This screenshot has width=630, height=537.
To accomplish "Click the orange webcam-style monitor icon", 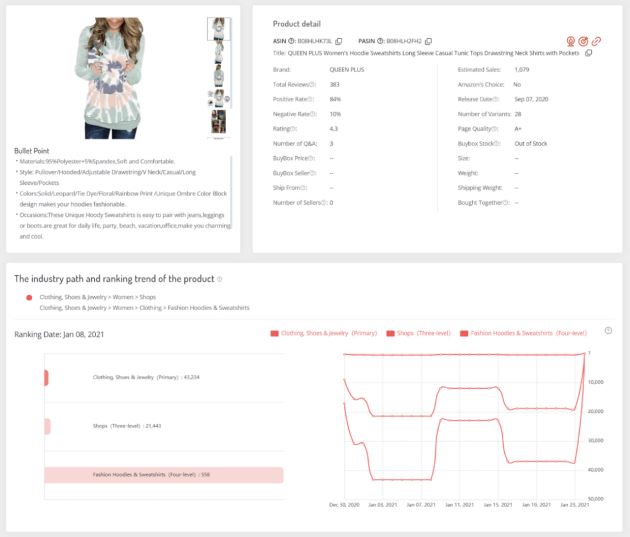I will (x=571, y=41).
